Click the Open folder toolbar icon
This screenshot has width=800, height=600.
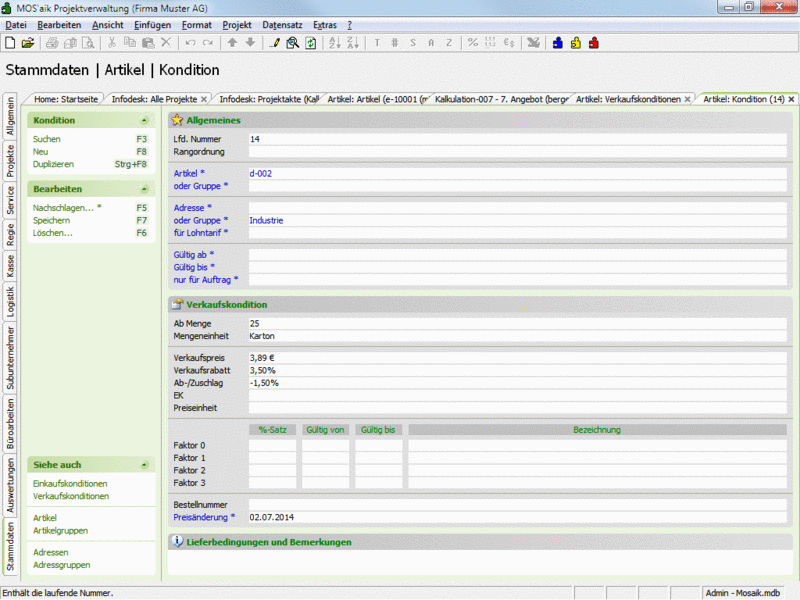click(x=28, y=43)
